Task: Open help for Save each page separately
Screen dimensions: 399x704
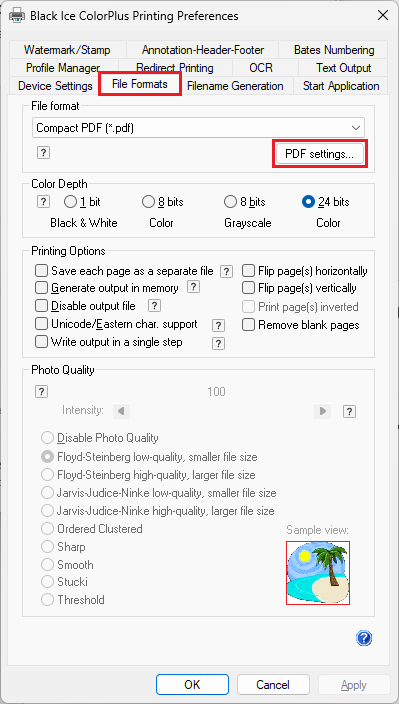Action: point(227,271)
